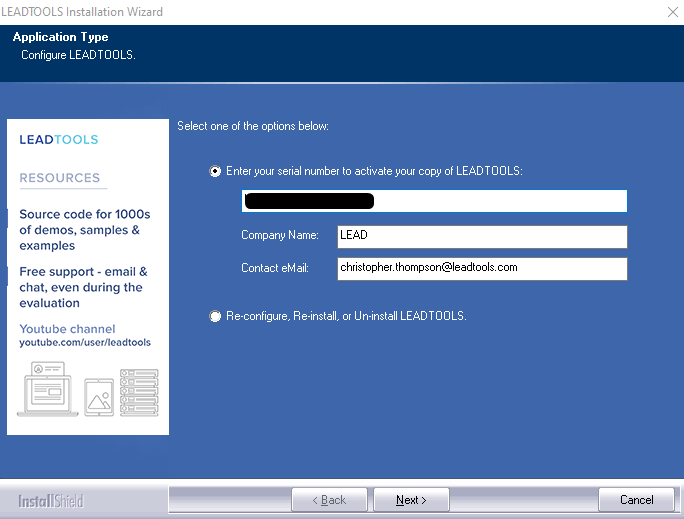The image size is (684, 519).
Task: Focus the Company Name text box
Action: click(x=482, y=237)
